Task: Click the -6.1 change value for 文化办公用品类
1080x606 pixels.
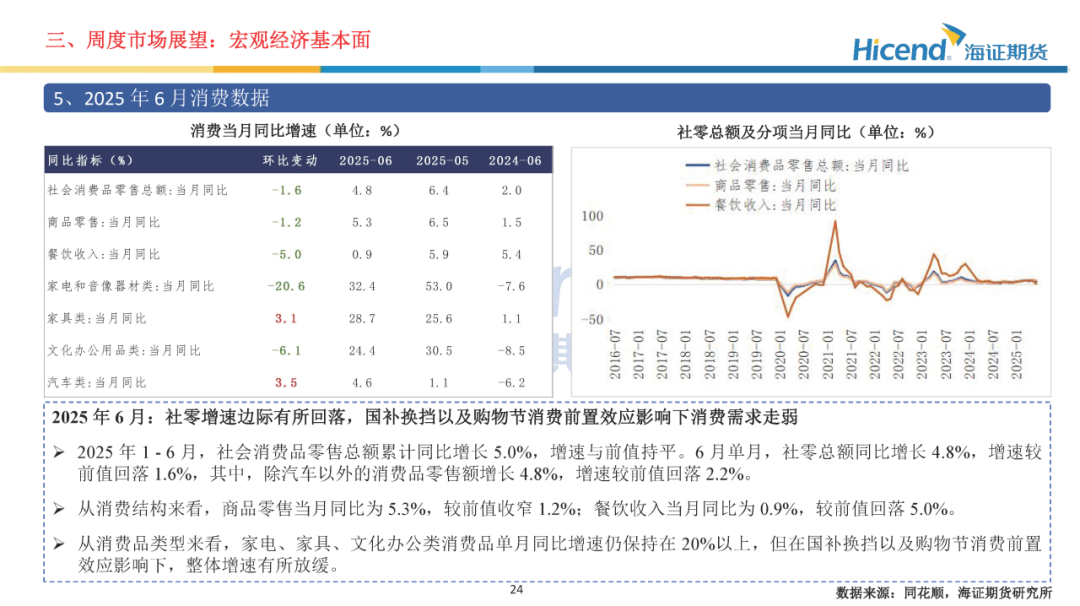Action: (287, 351)
